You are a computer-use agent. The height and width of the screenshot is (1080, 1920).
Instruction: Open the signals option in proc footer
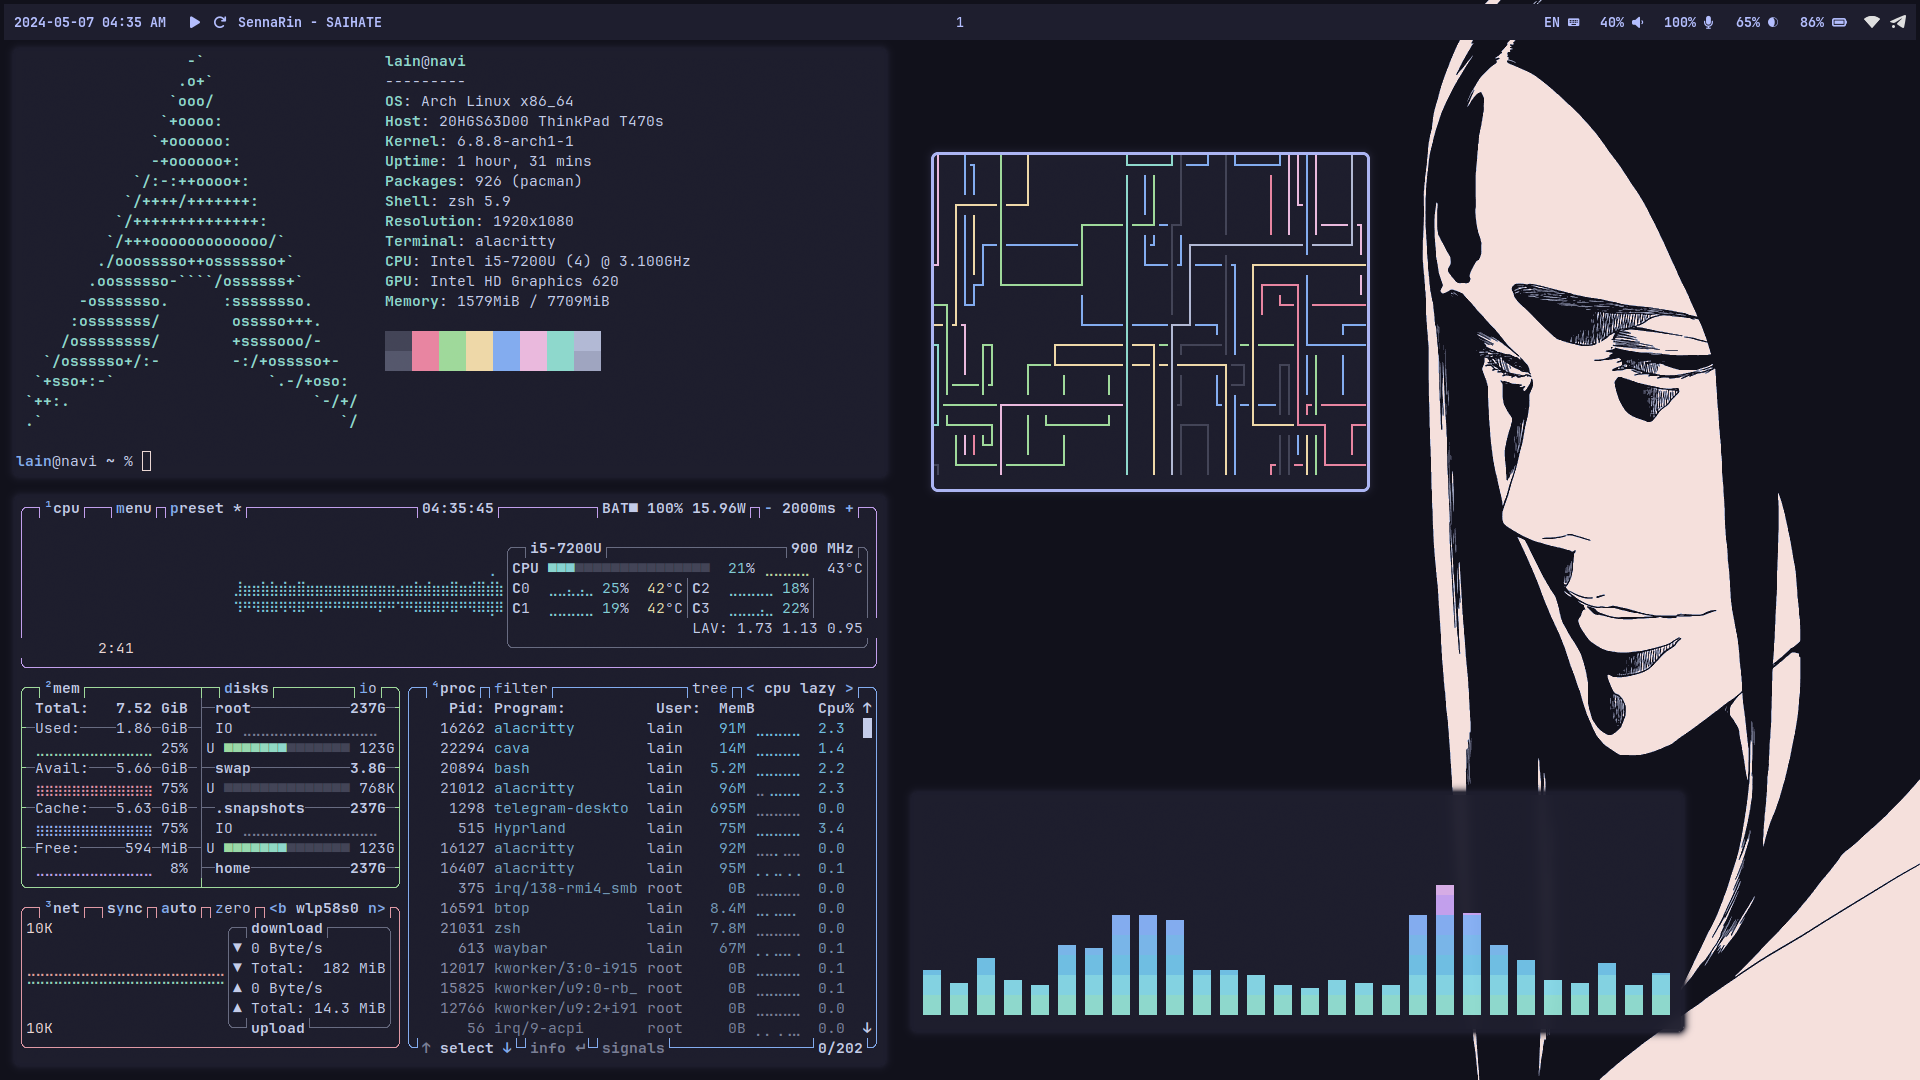pos(633,1048)
